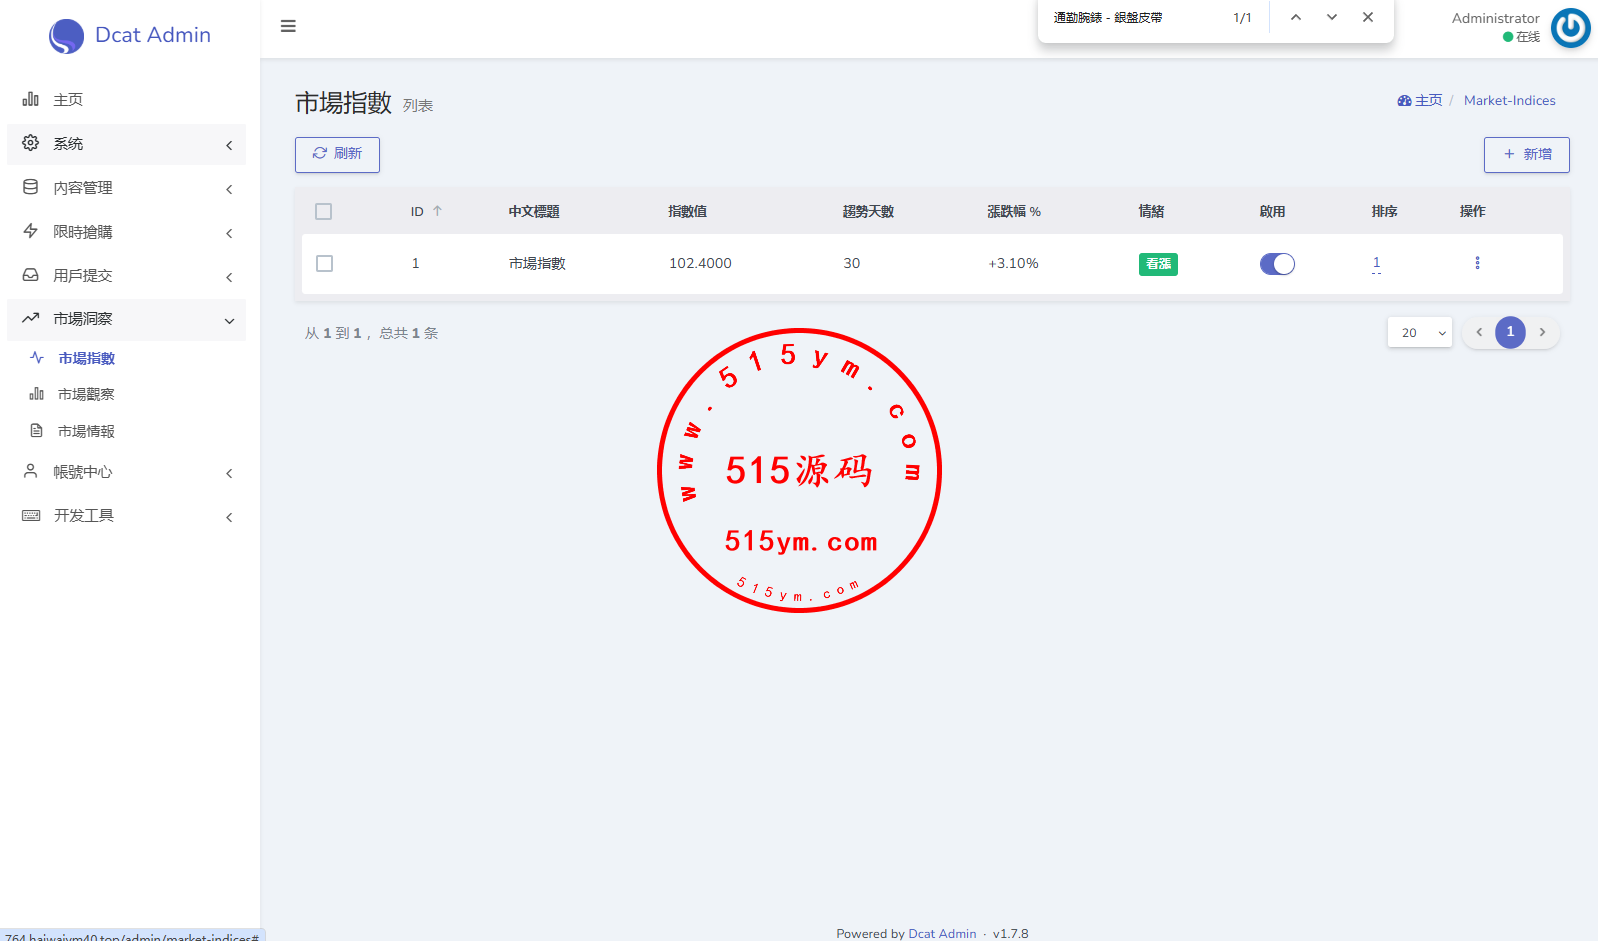
Task: Collapse the 市場洞察 sidebar menu
Action: (126, 319)
